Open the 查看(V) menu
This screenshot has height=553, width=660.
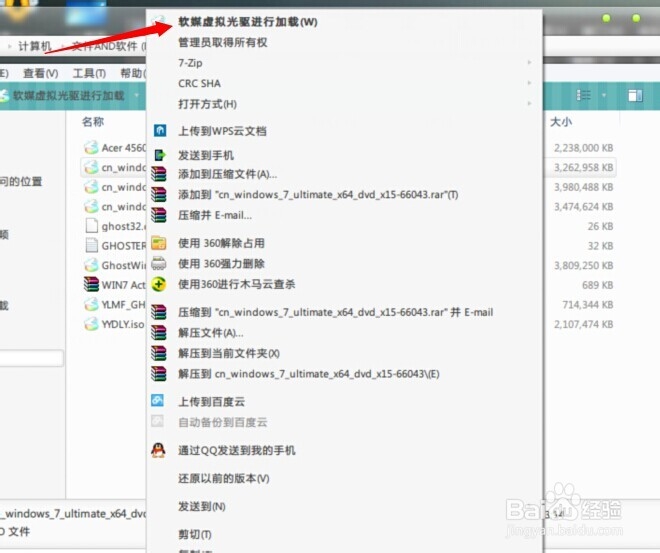(x=40, y=74)
